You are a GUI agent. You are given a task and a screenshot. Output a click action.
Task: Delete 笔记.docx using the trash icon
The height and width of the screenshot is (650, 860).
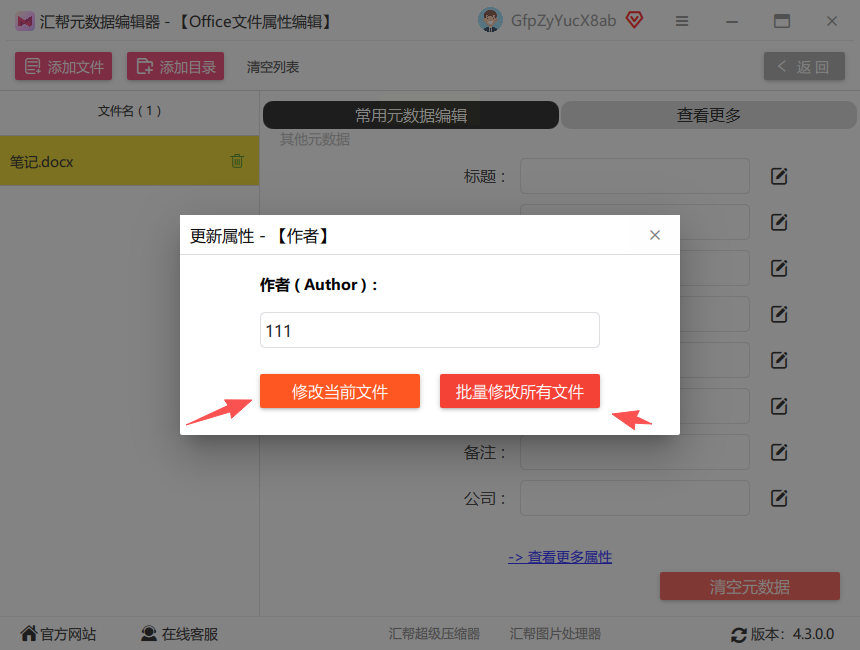237,161
